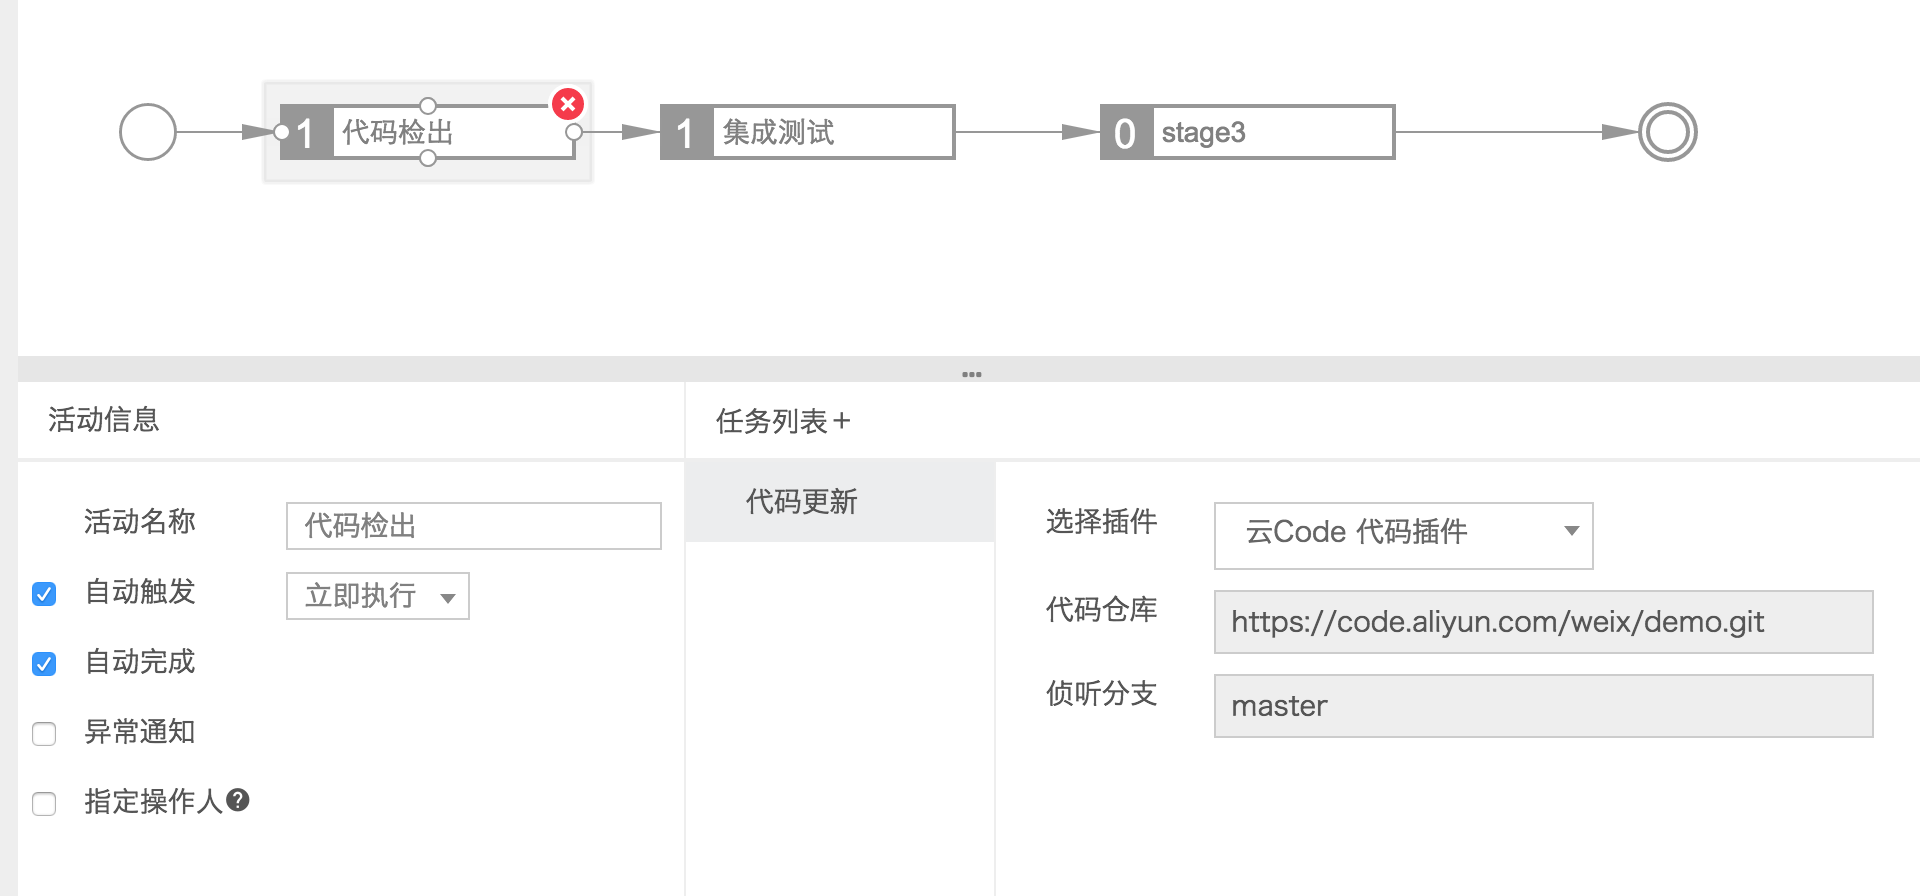Click the right connector handle on 代码检出 node

pos(574,132)
